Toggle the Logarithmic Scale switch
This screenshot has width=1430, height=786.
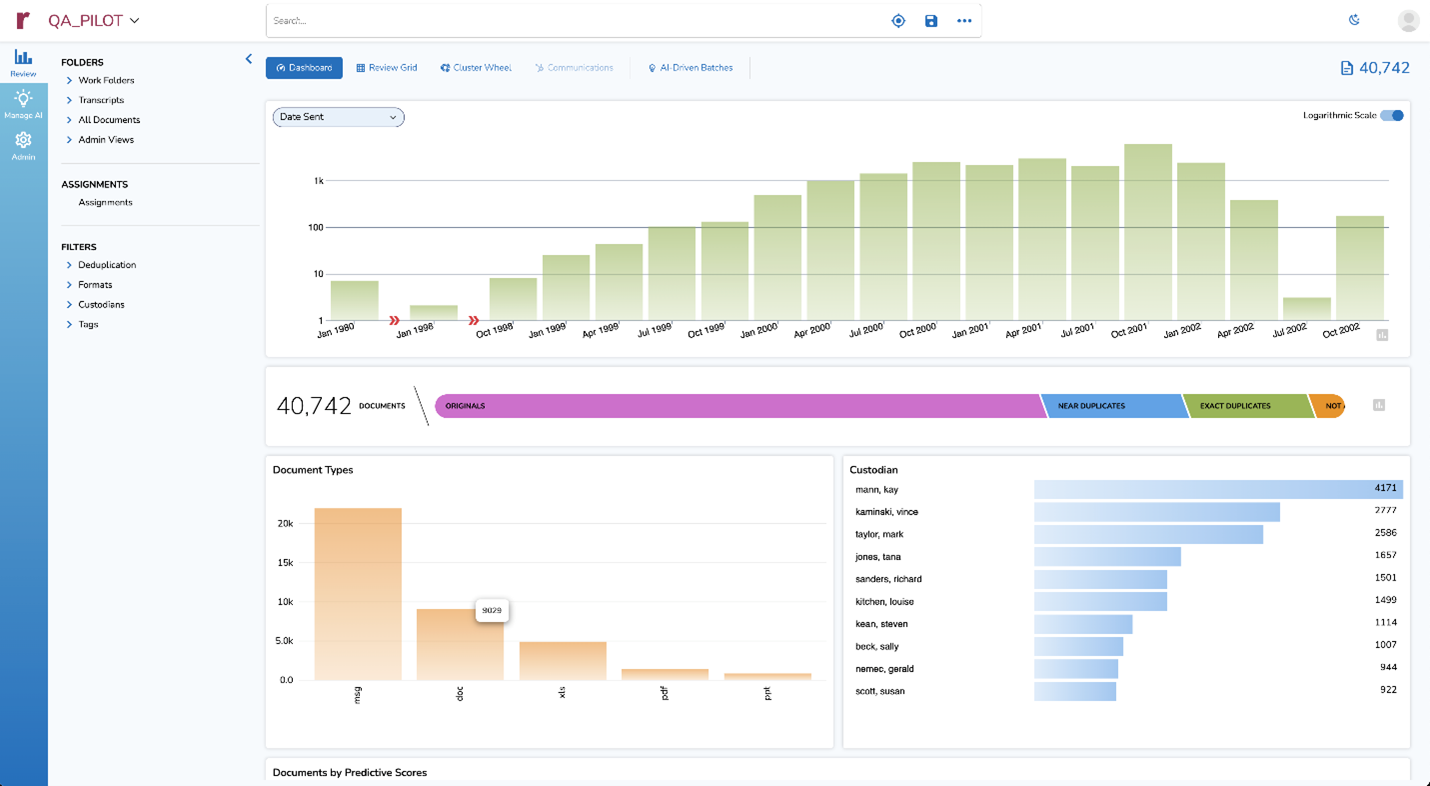pyautogui.click(x=1392, y=115)
